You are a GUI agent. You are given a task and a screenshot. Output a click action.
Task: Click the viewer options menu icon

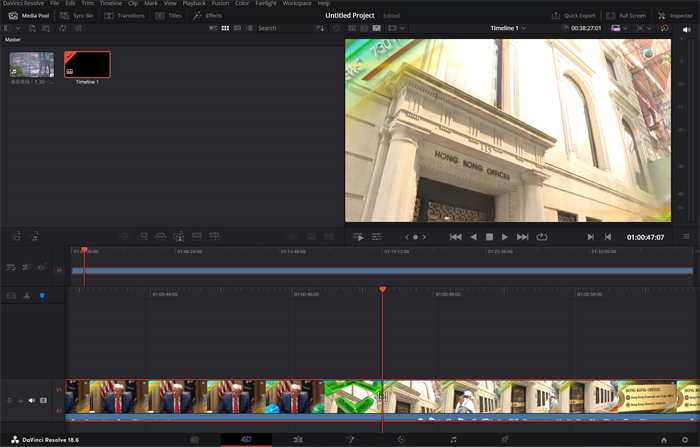(686, 237)
